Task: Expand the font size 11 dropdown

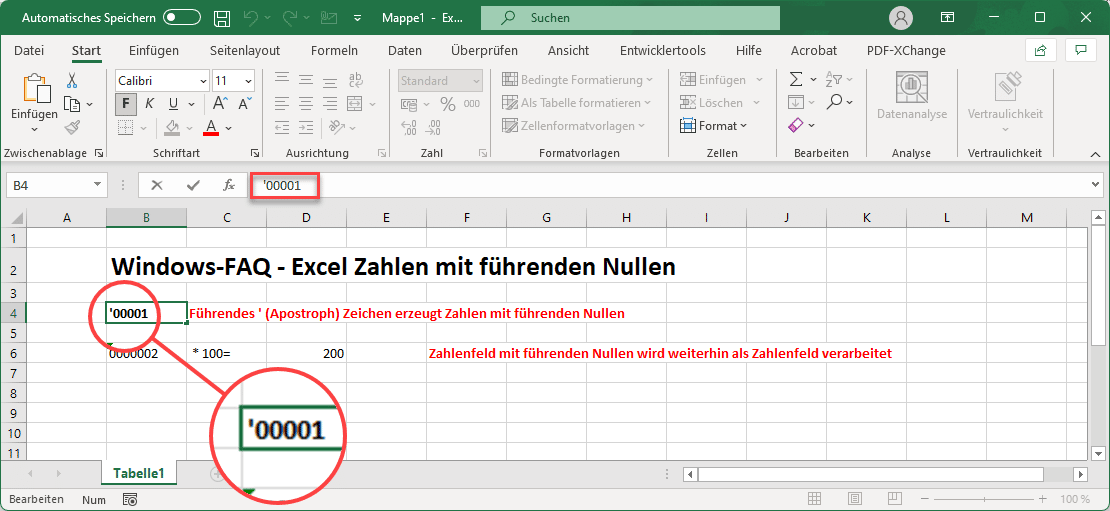Action: click(x=233, y=81)
